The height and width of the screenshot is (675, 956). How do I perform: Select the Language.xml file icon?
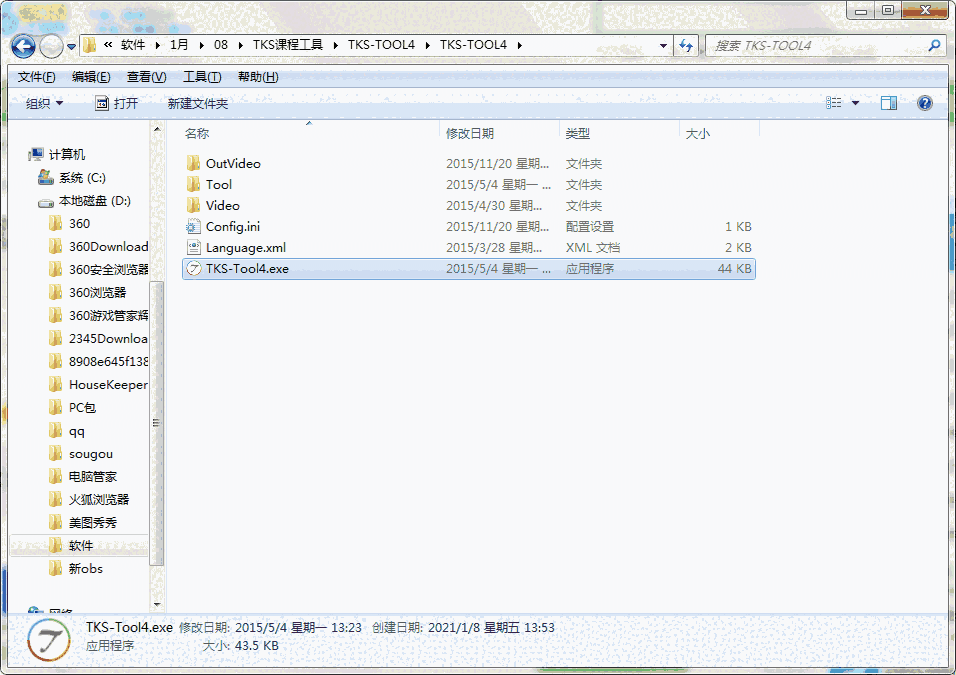(193, 248)
